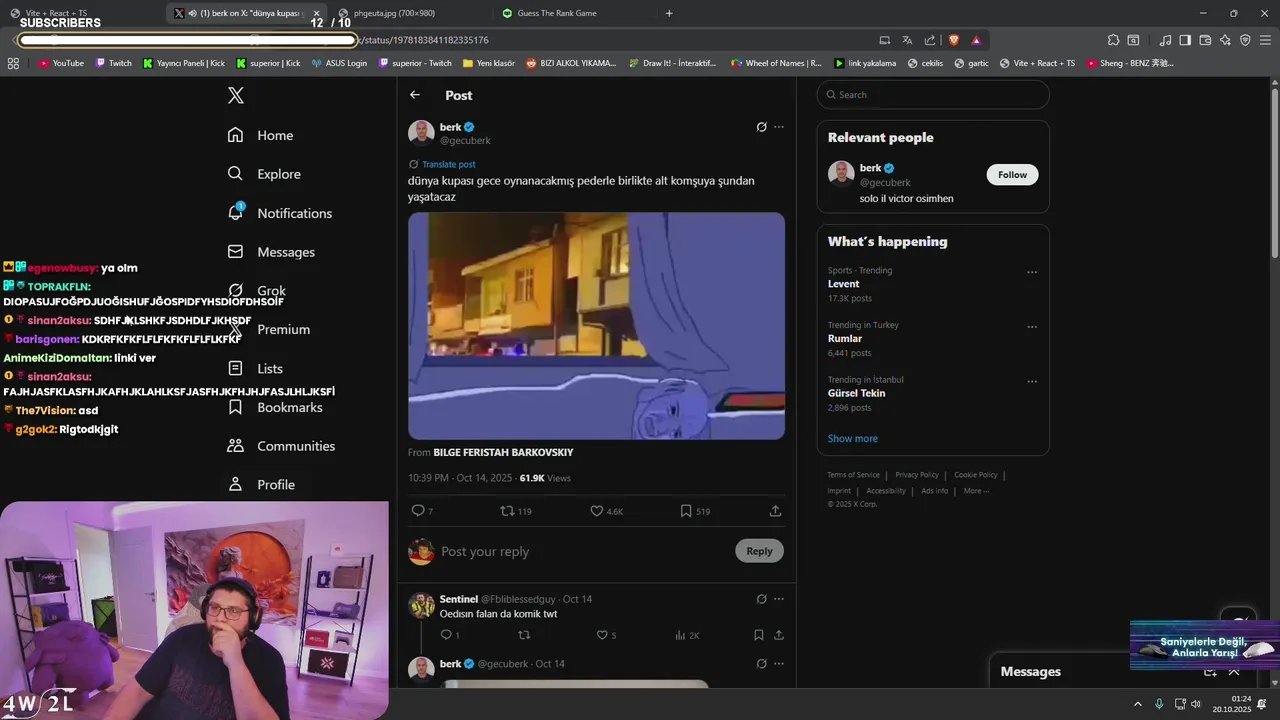Viewport: 1280px width, 720px height.
Task: Repost Sentinel's reply
Action: 524,635
